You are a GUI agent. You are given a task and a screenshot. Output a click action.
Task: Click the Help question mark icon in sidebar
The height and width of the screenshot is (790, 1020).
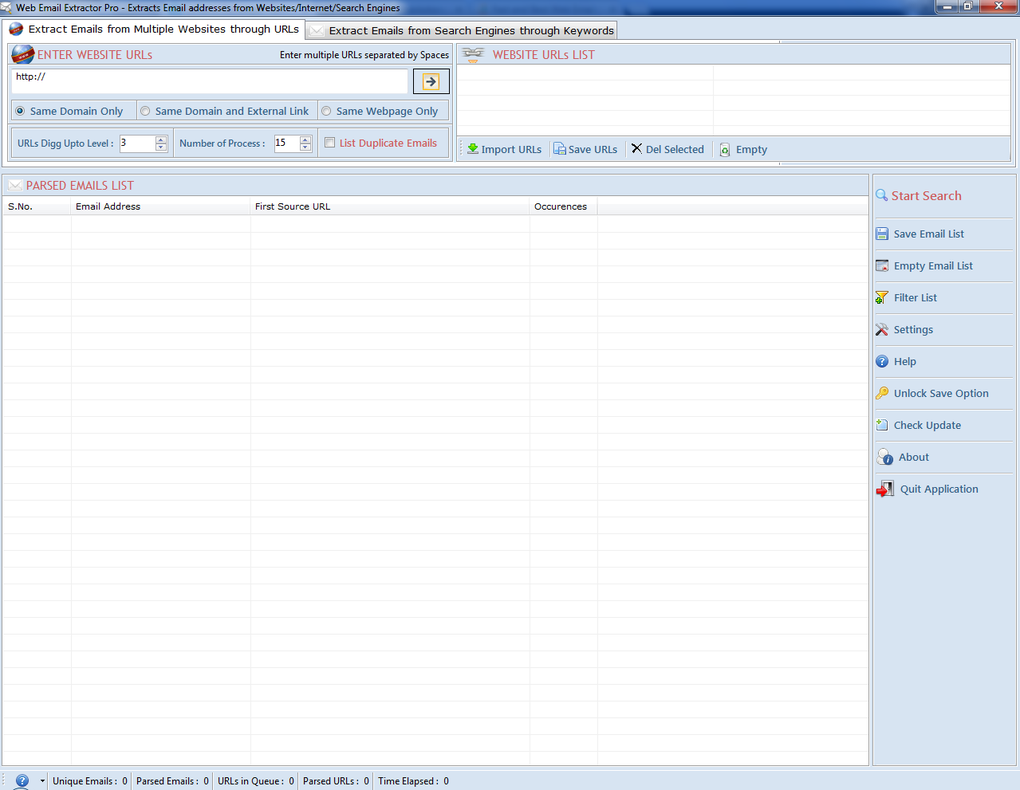click(882, 361)
